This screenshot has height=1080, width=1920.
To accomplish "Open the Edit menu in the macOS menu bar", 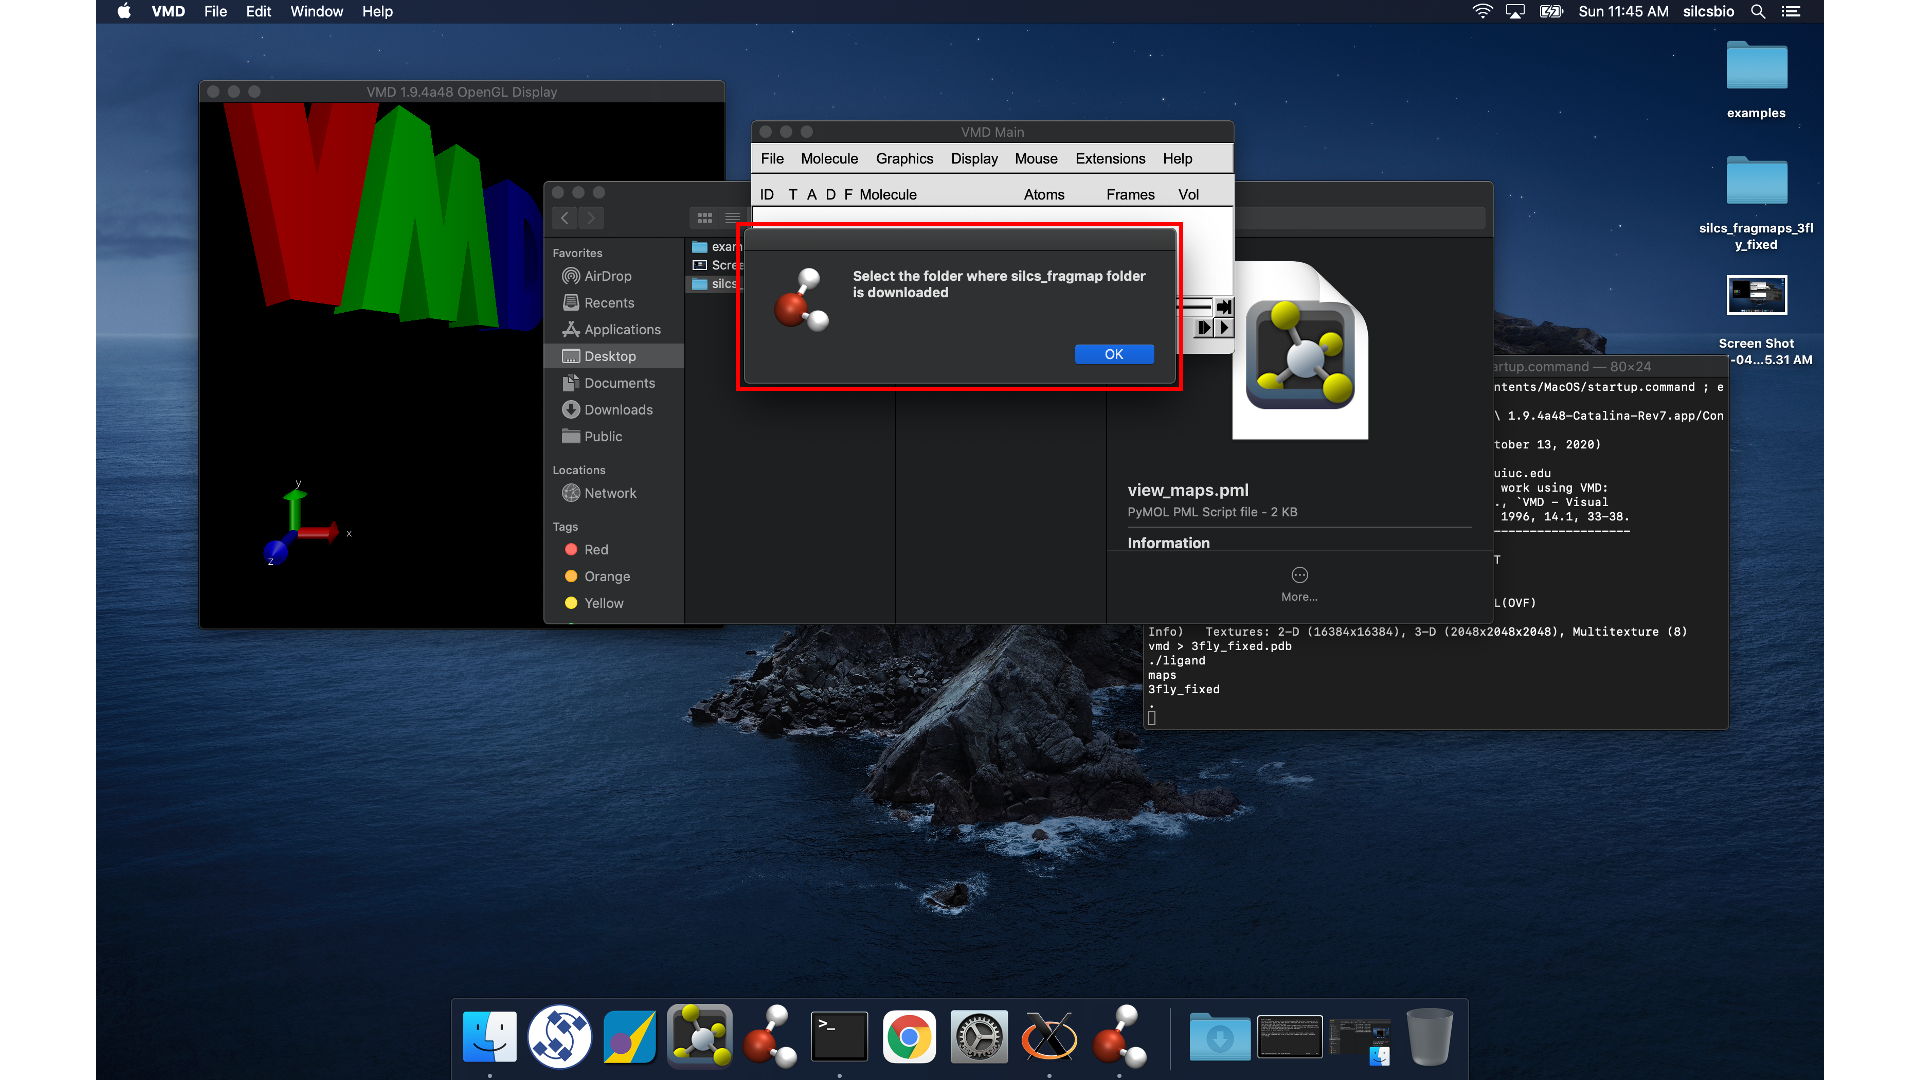I will (258, 11).
